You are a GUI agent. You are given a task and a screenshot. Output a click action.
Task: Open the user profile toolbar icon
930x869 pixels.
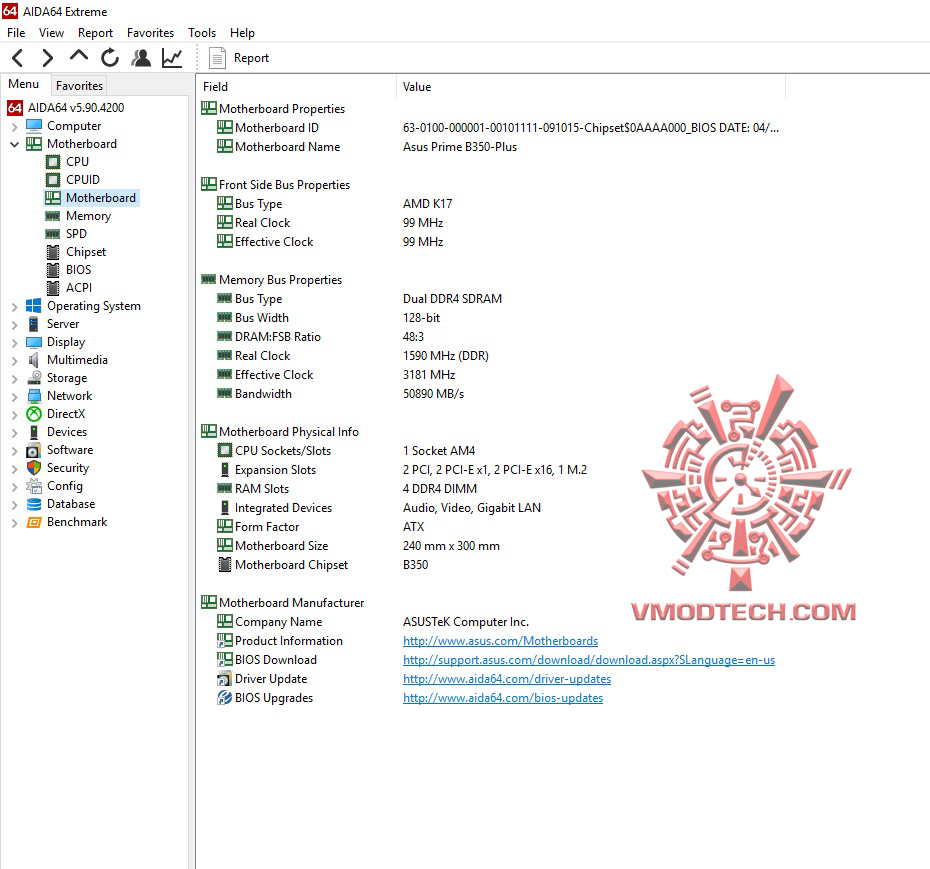[x=141, y=58]
